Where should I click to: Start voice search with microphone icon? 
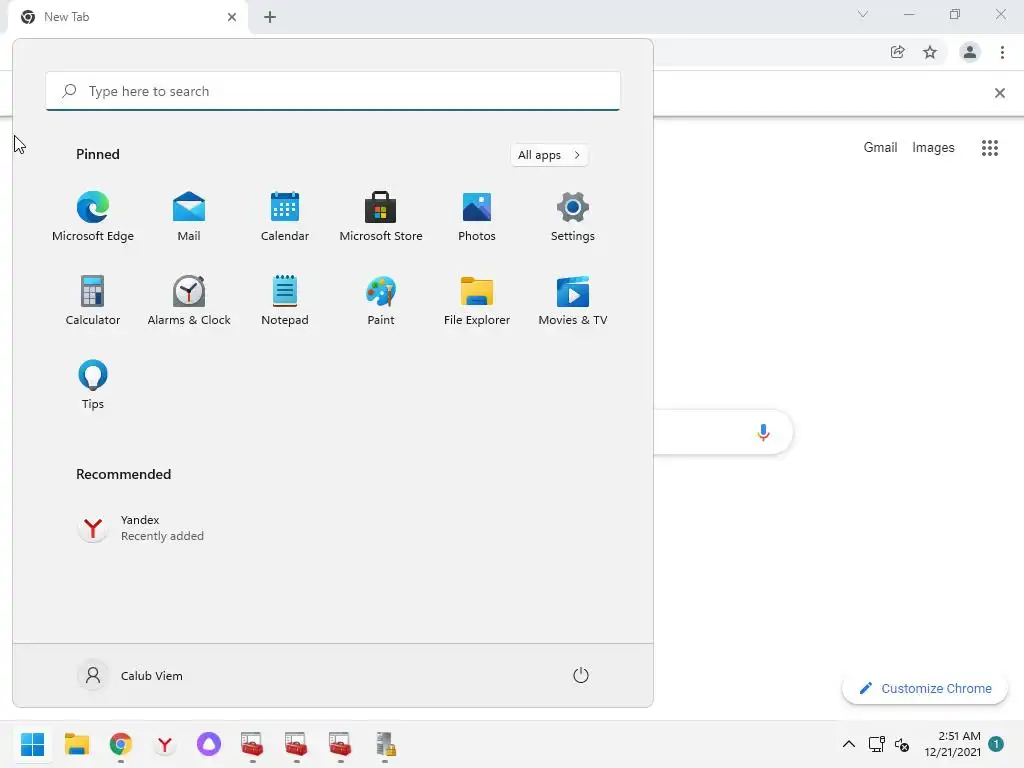(763, 432)
